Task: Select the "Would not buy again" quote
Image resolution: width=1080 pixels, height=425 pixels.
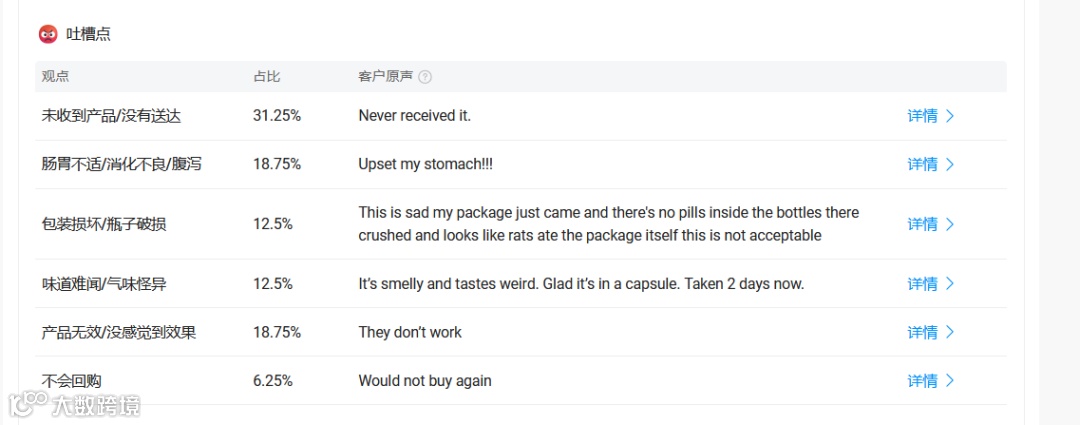Action: point(425,381)
